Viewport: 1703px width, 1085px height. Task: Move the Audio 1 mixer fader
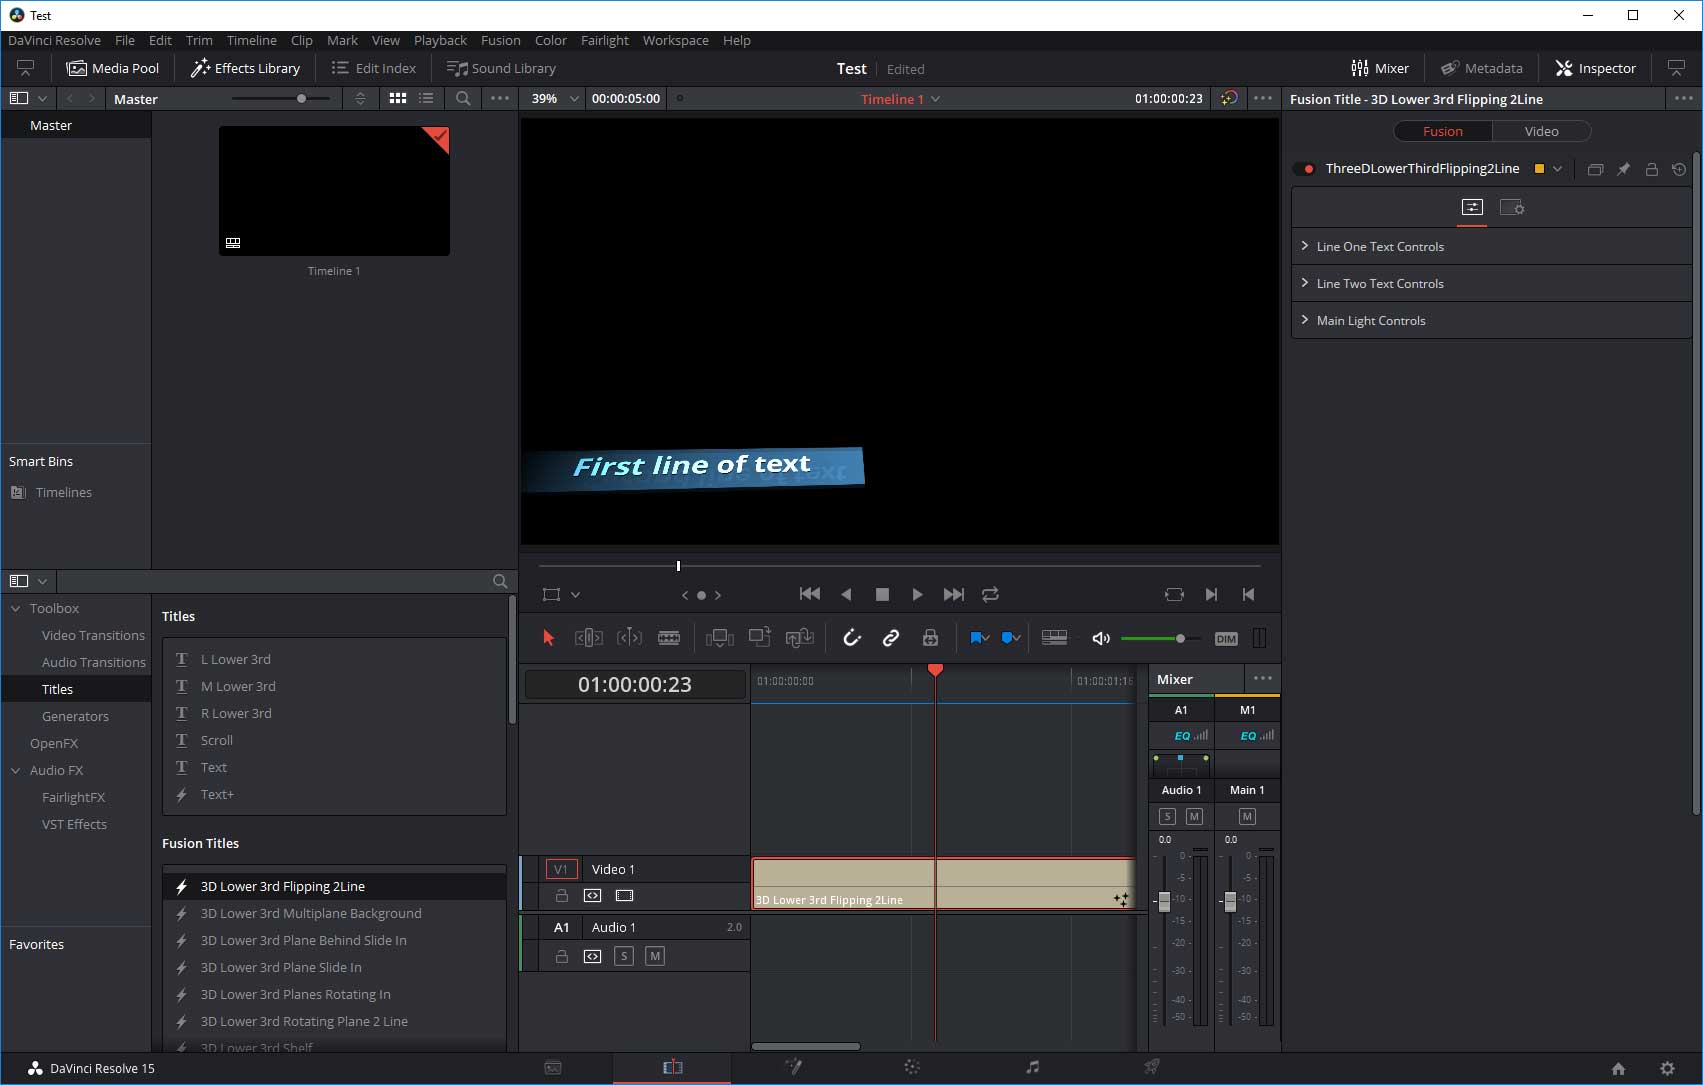1164,900
